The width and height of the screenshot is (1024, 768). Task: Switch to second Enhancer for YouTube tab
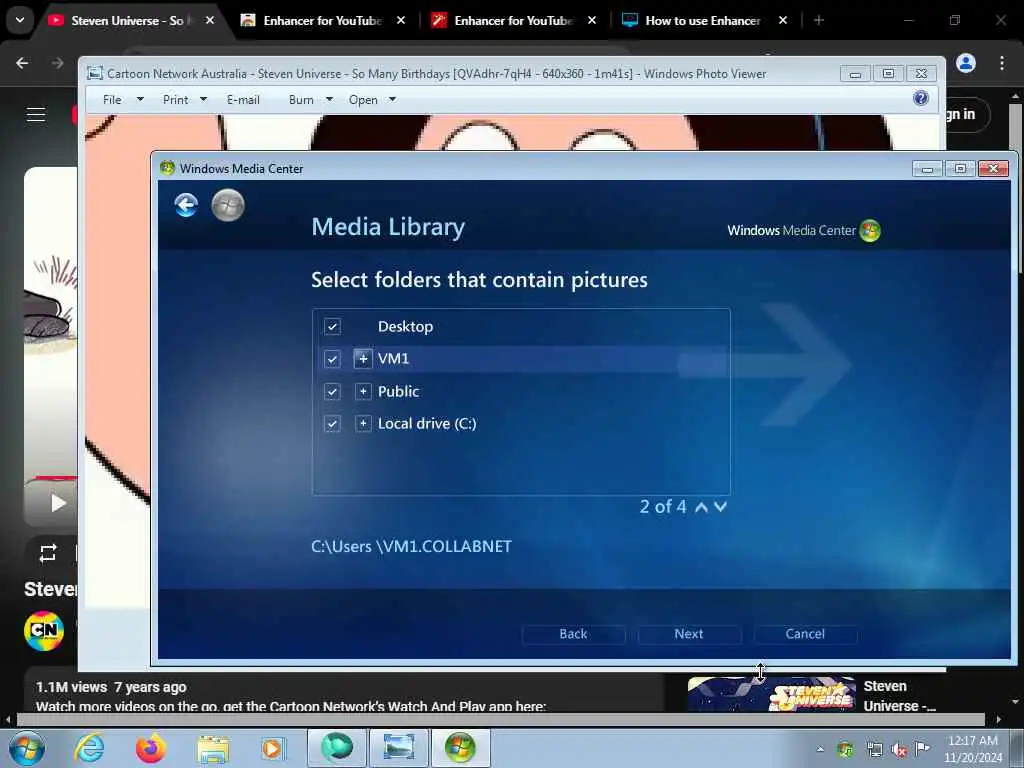click(513, 21)
